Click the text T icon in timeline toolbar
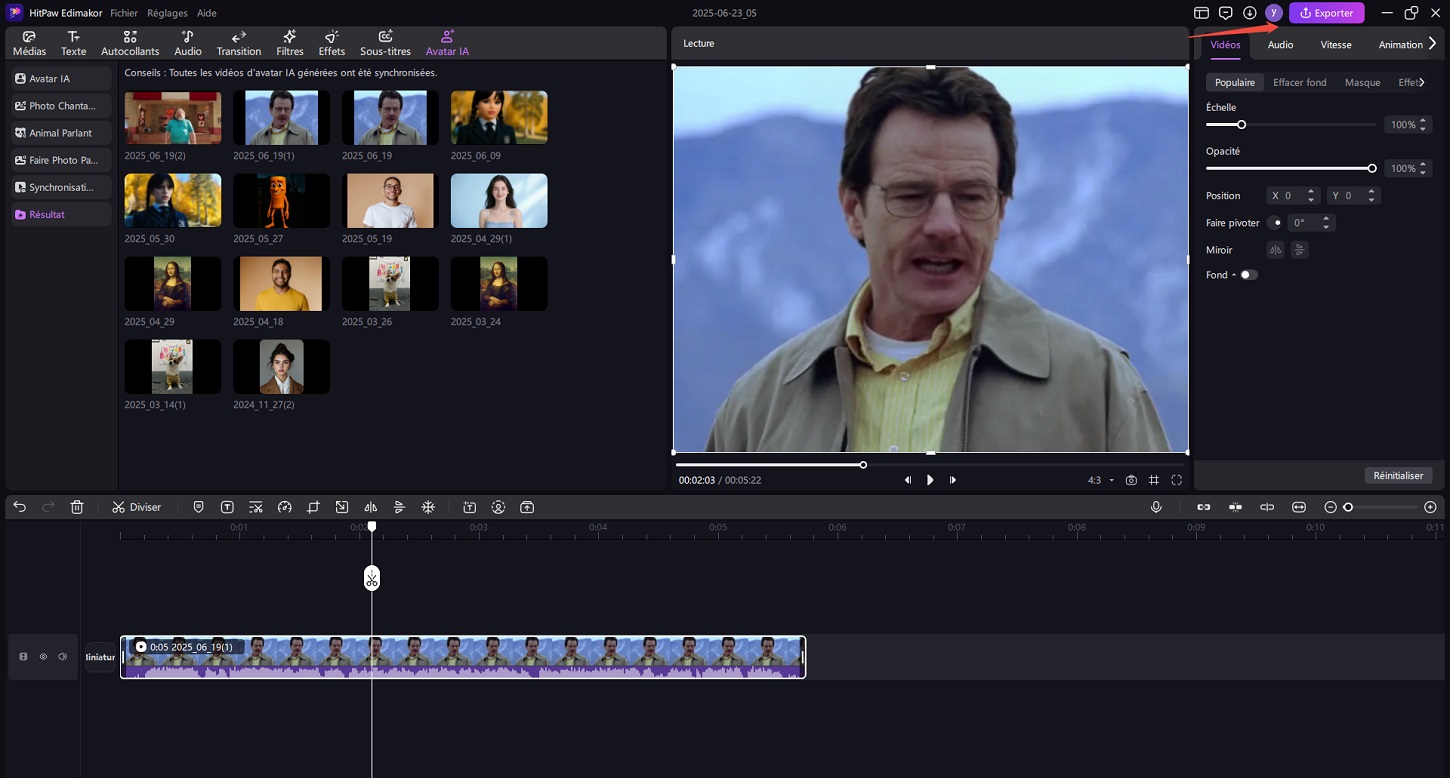Screen dimensions: 1450x778 pos(227,507)
